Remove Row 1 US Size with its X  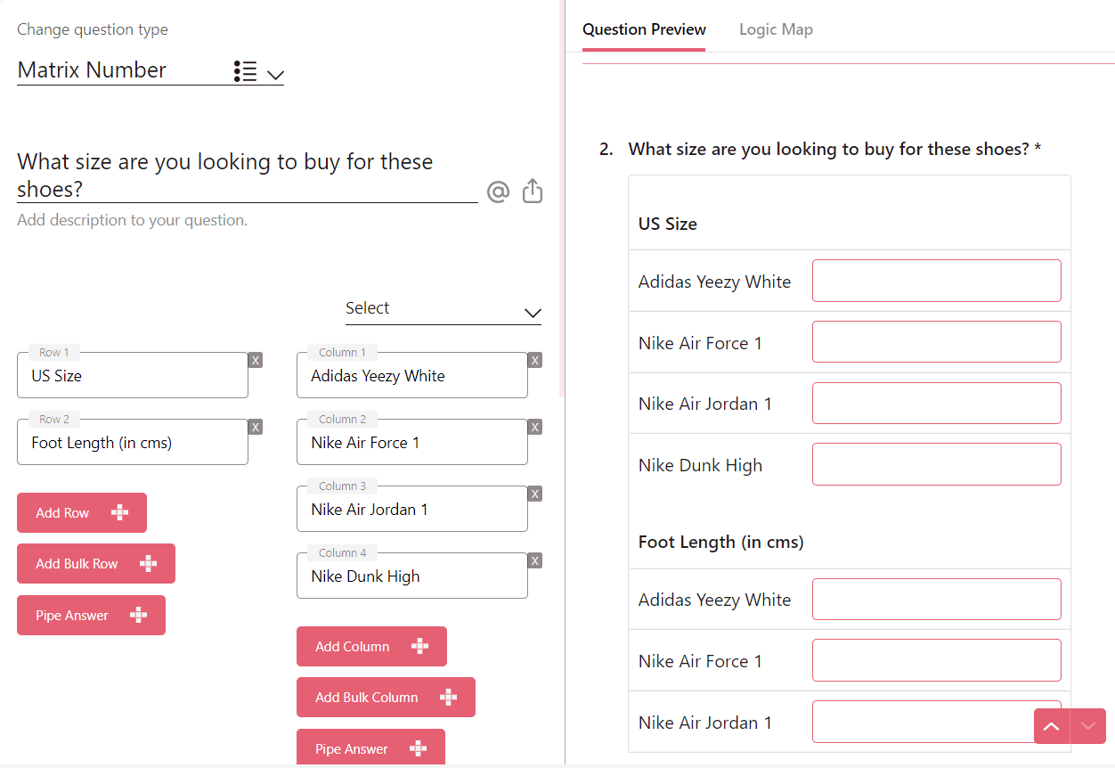[256, 360]
